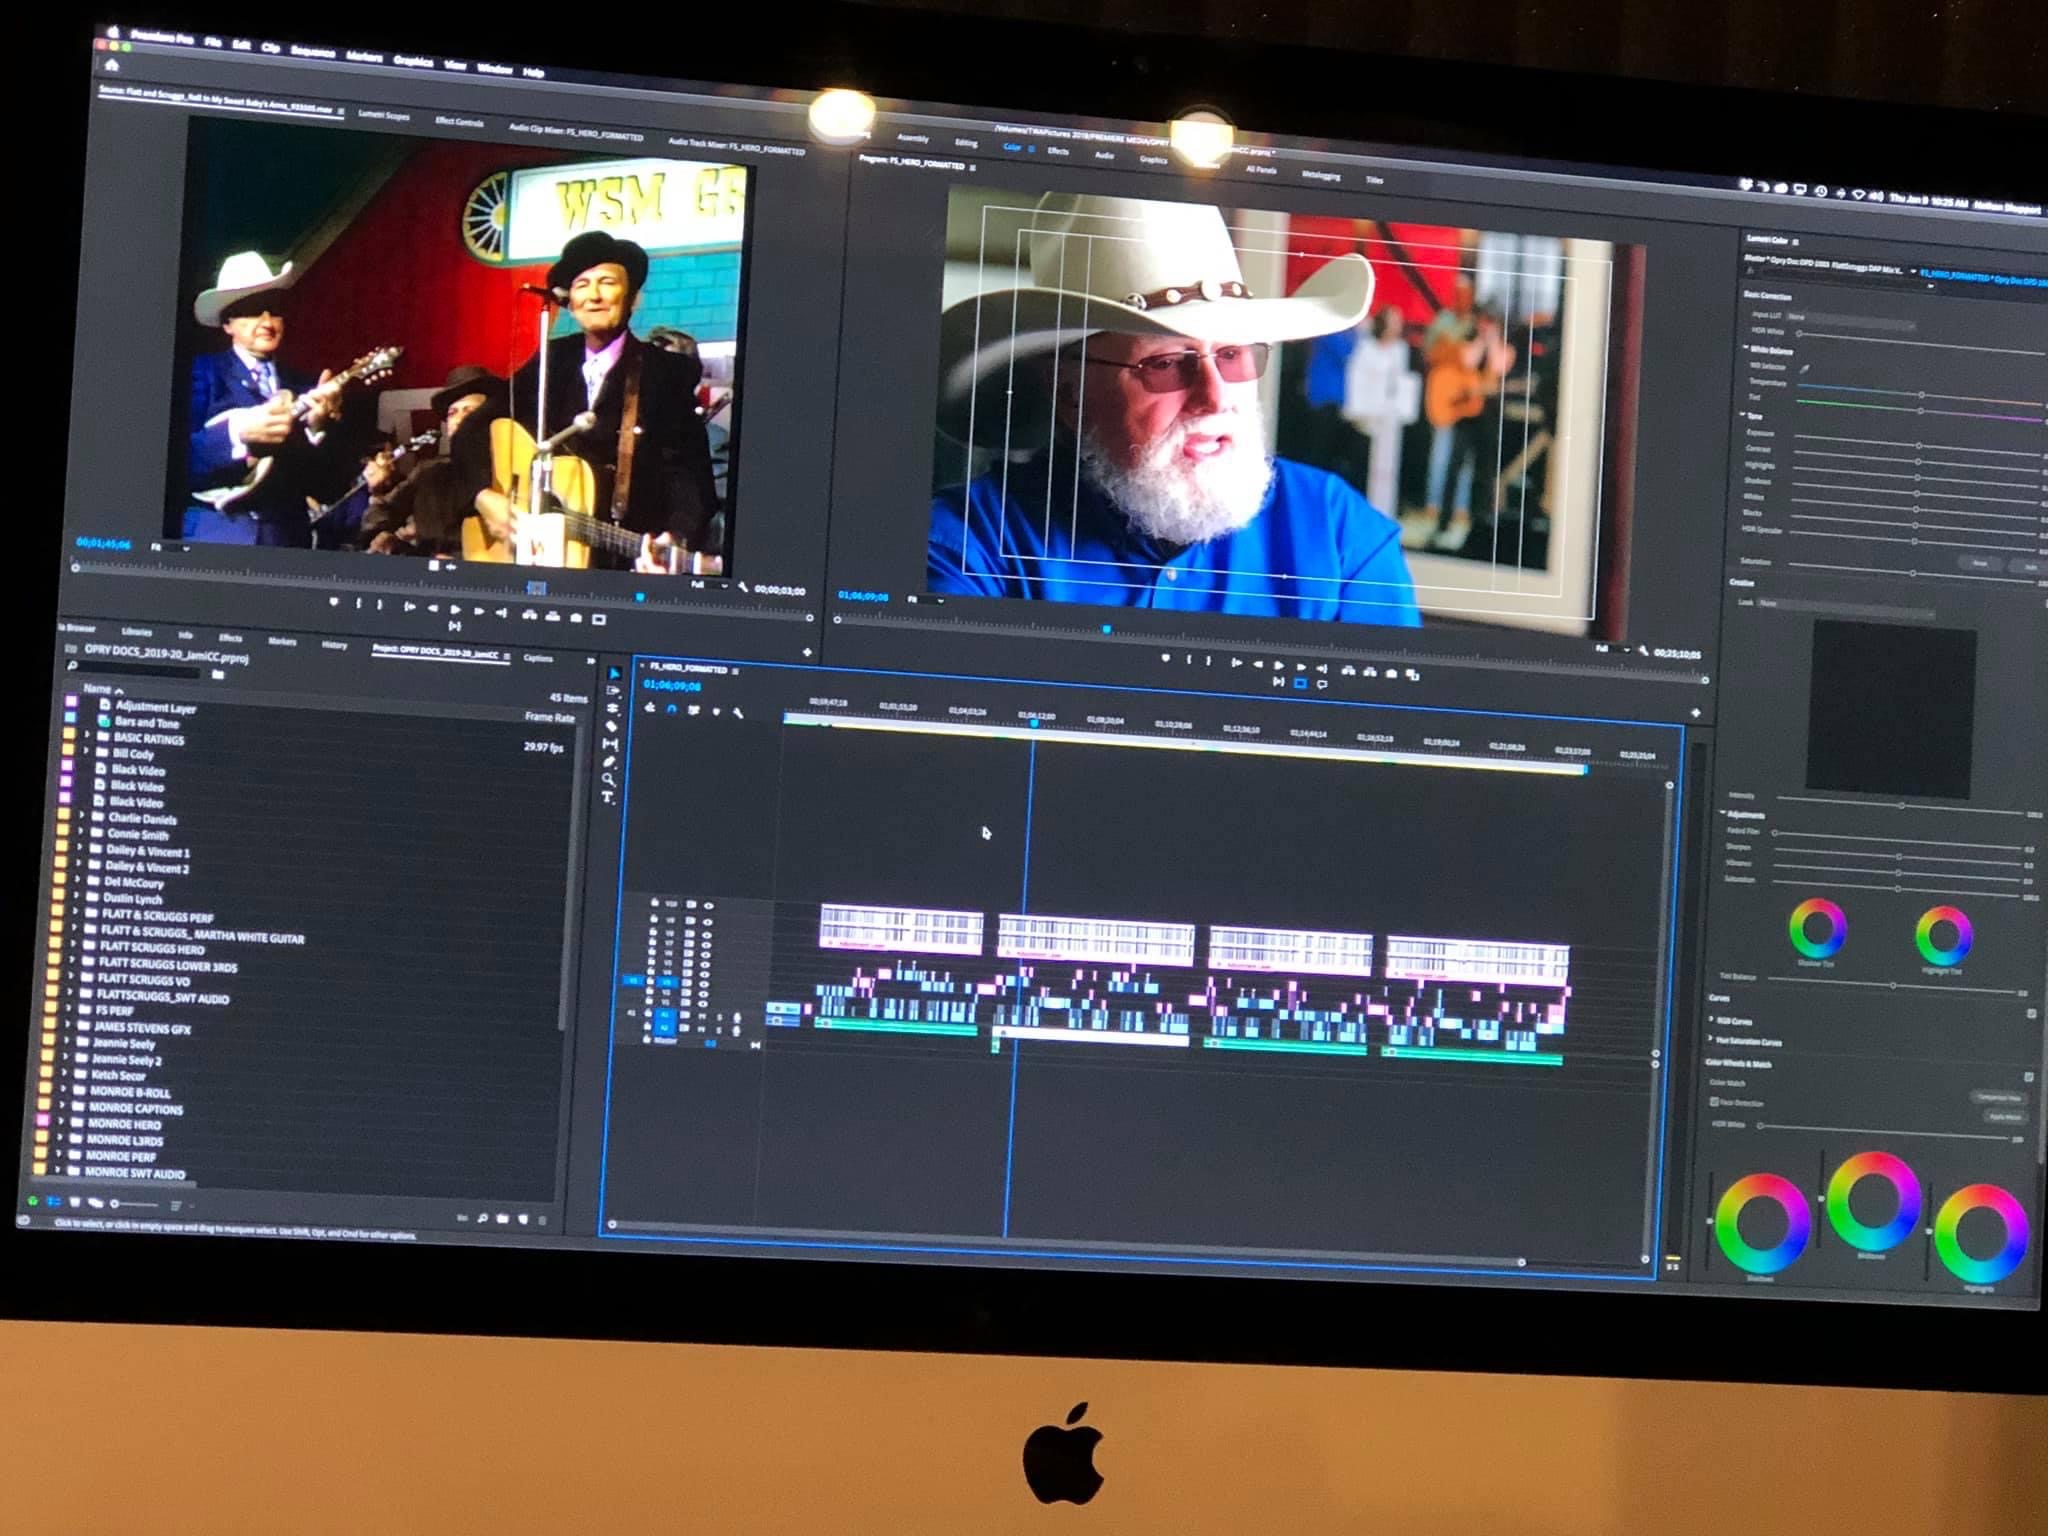Image resolution: width=2048 pixels, height=1536 pixels.
Task: Select the Slip tool
Action: (611, 744)
